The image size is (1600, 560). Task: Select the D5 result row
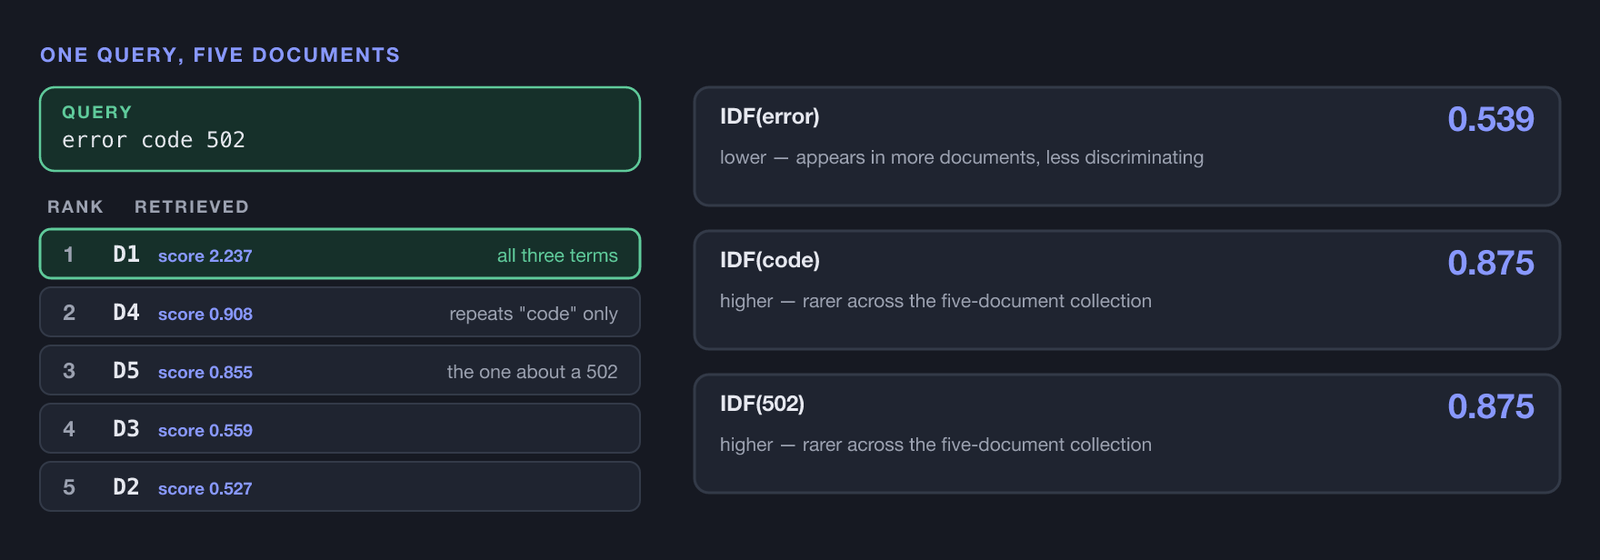[340, 370]
